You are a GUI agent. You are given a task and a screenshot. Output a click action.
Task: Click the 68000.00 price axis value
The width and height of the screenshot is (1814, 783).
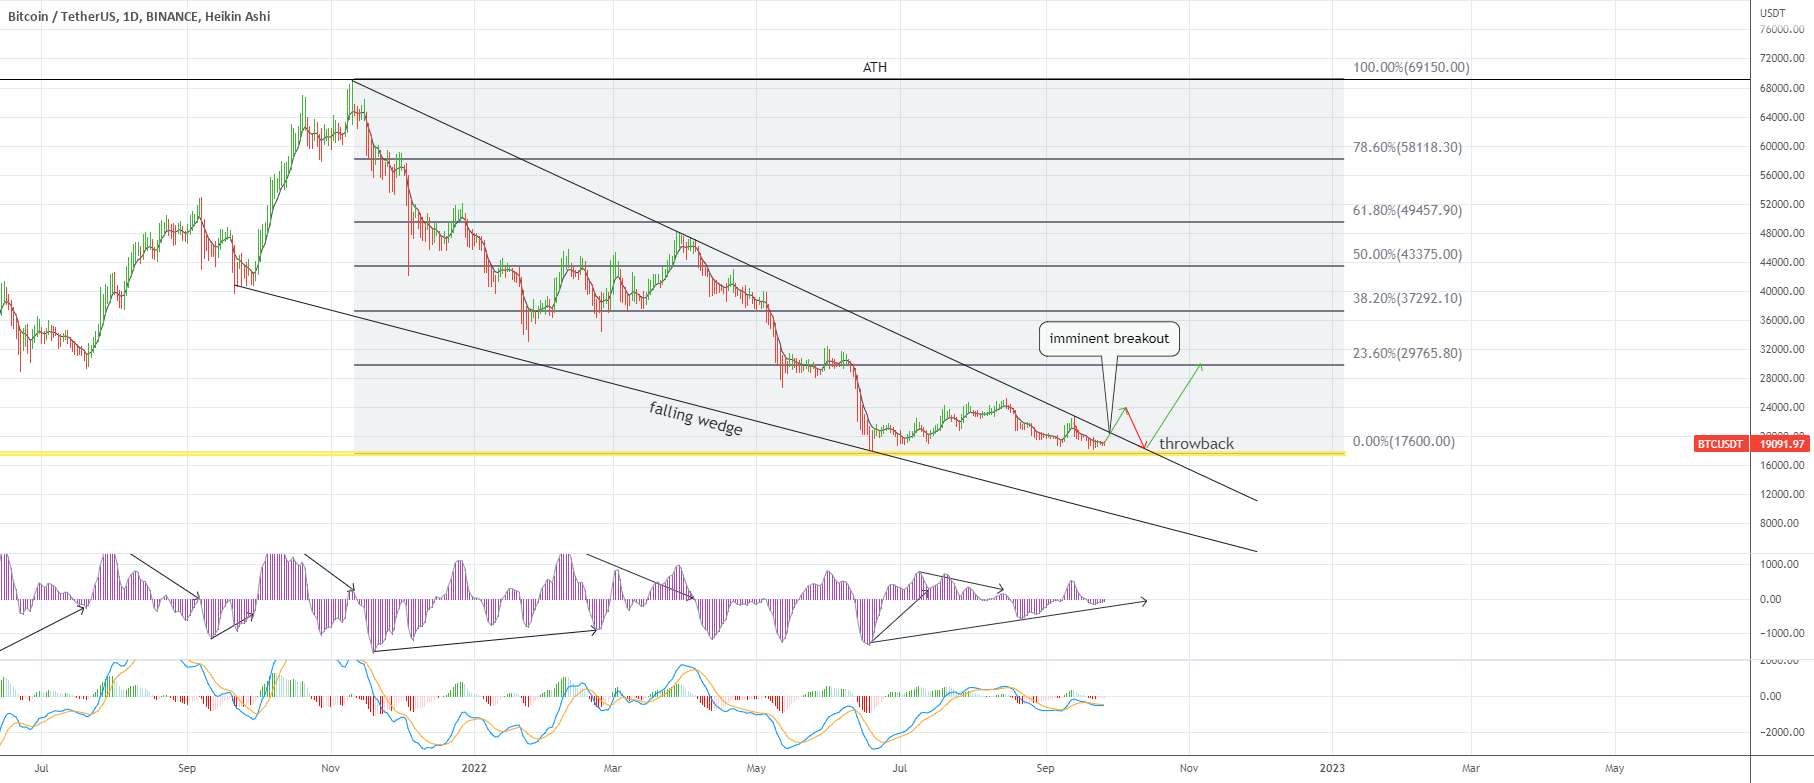[x=1782, y=88]
